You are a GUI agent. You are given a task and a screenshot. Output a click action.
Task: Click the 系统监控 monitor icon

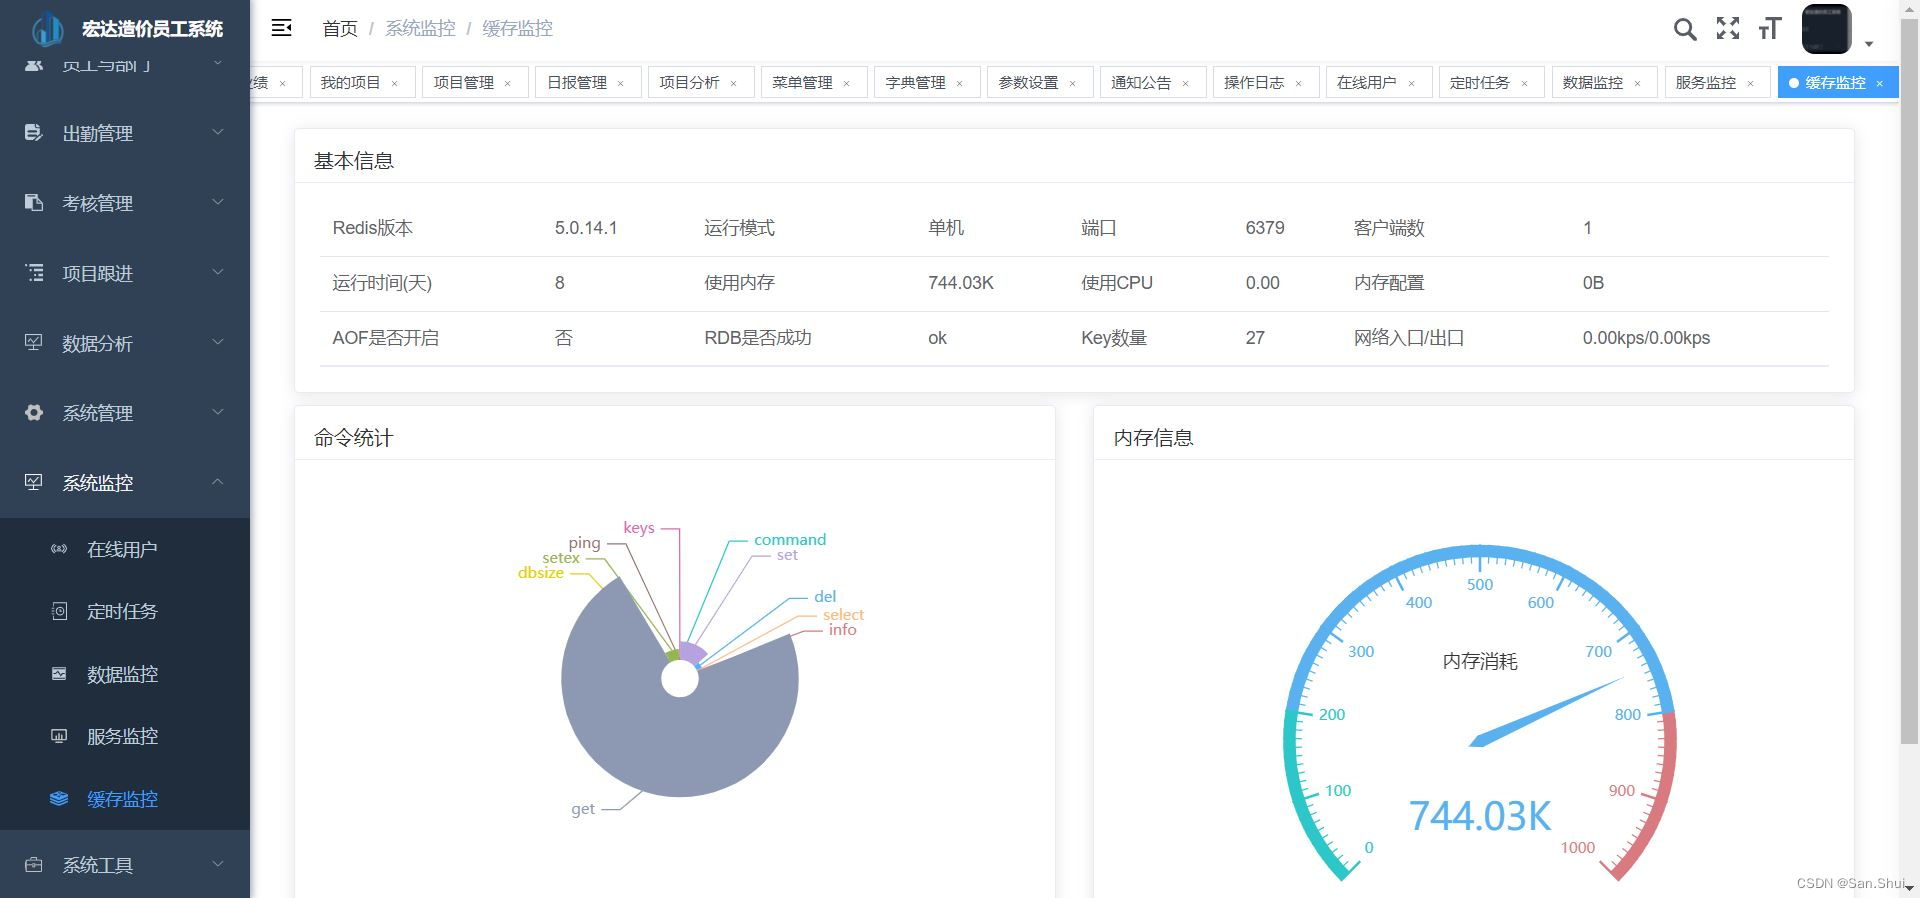tap(34, 482)
